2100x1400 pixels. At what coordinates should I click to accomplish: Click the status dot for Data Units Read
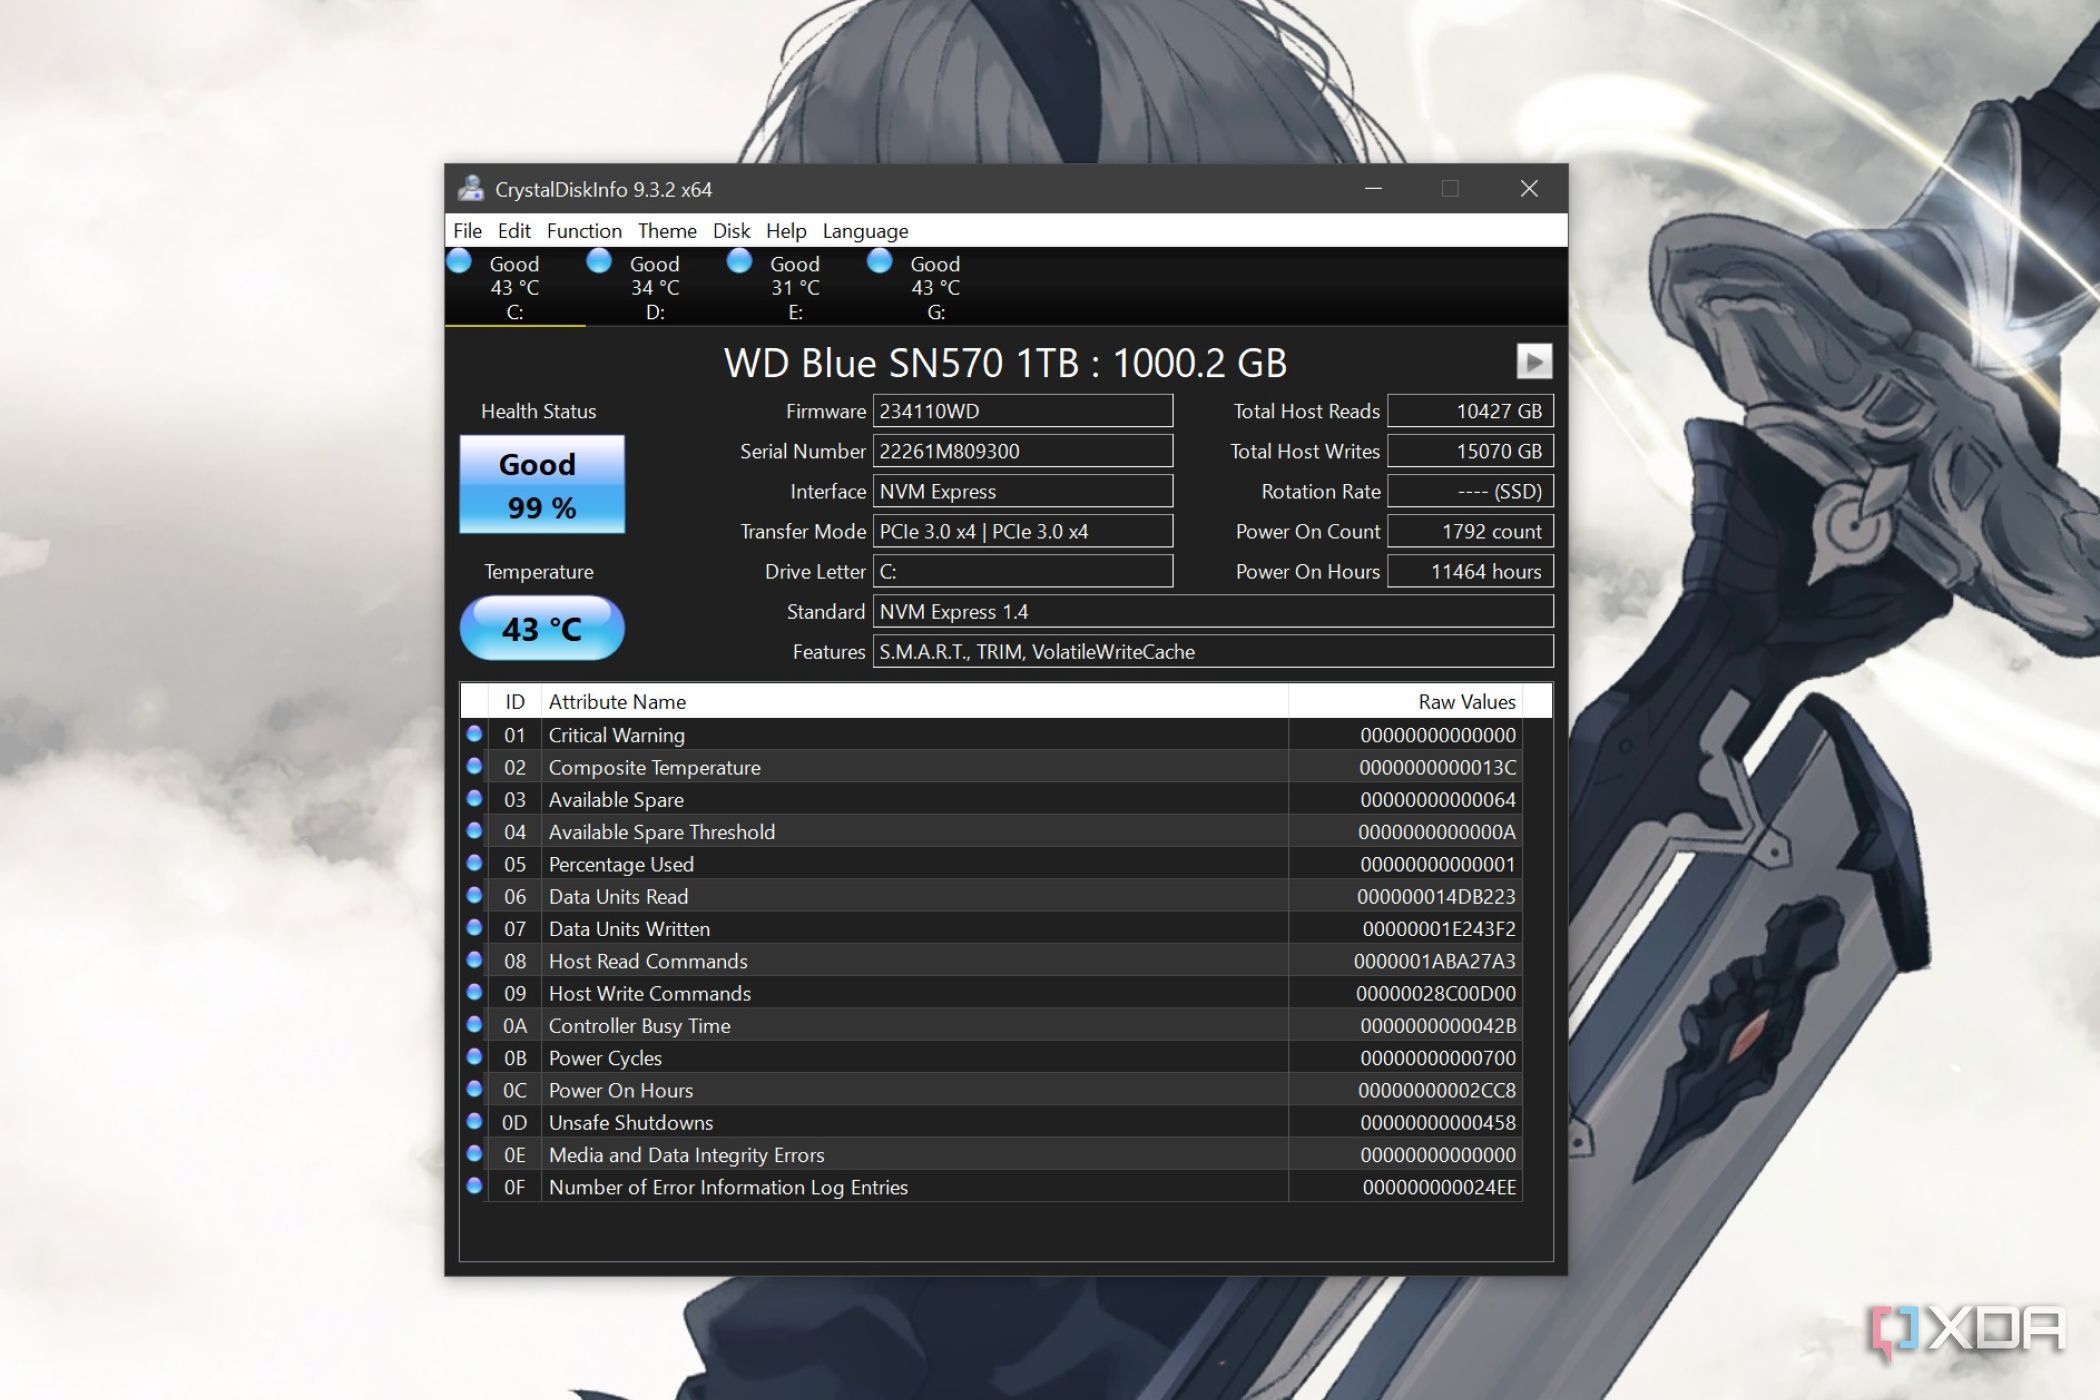coord(474,895)
